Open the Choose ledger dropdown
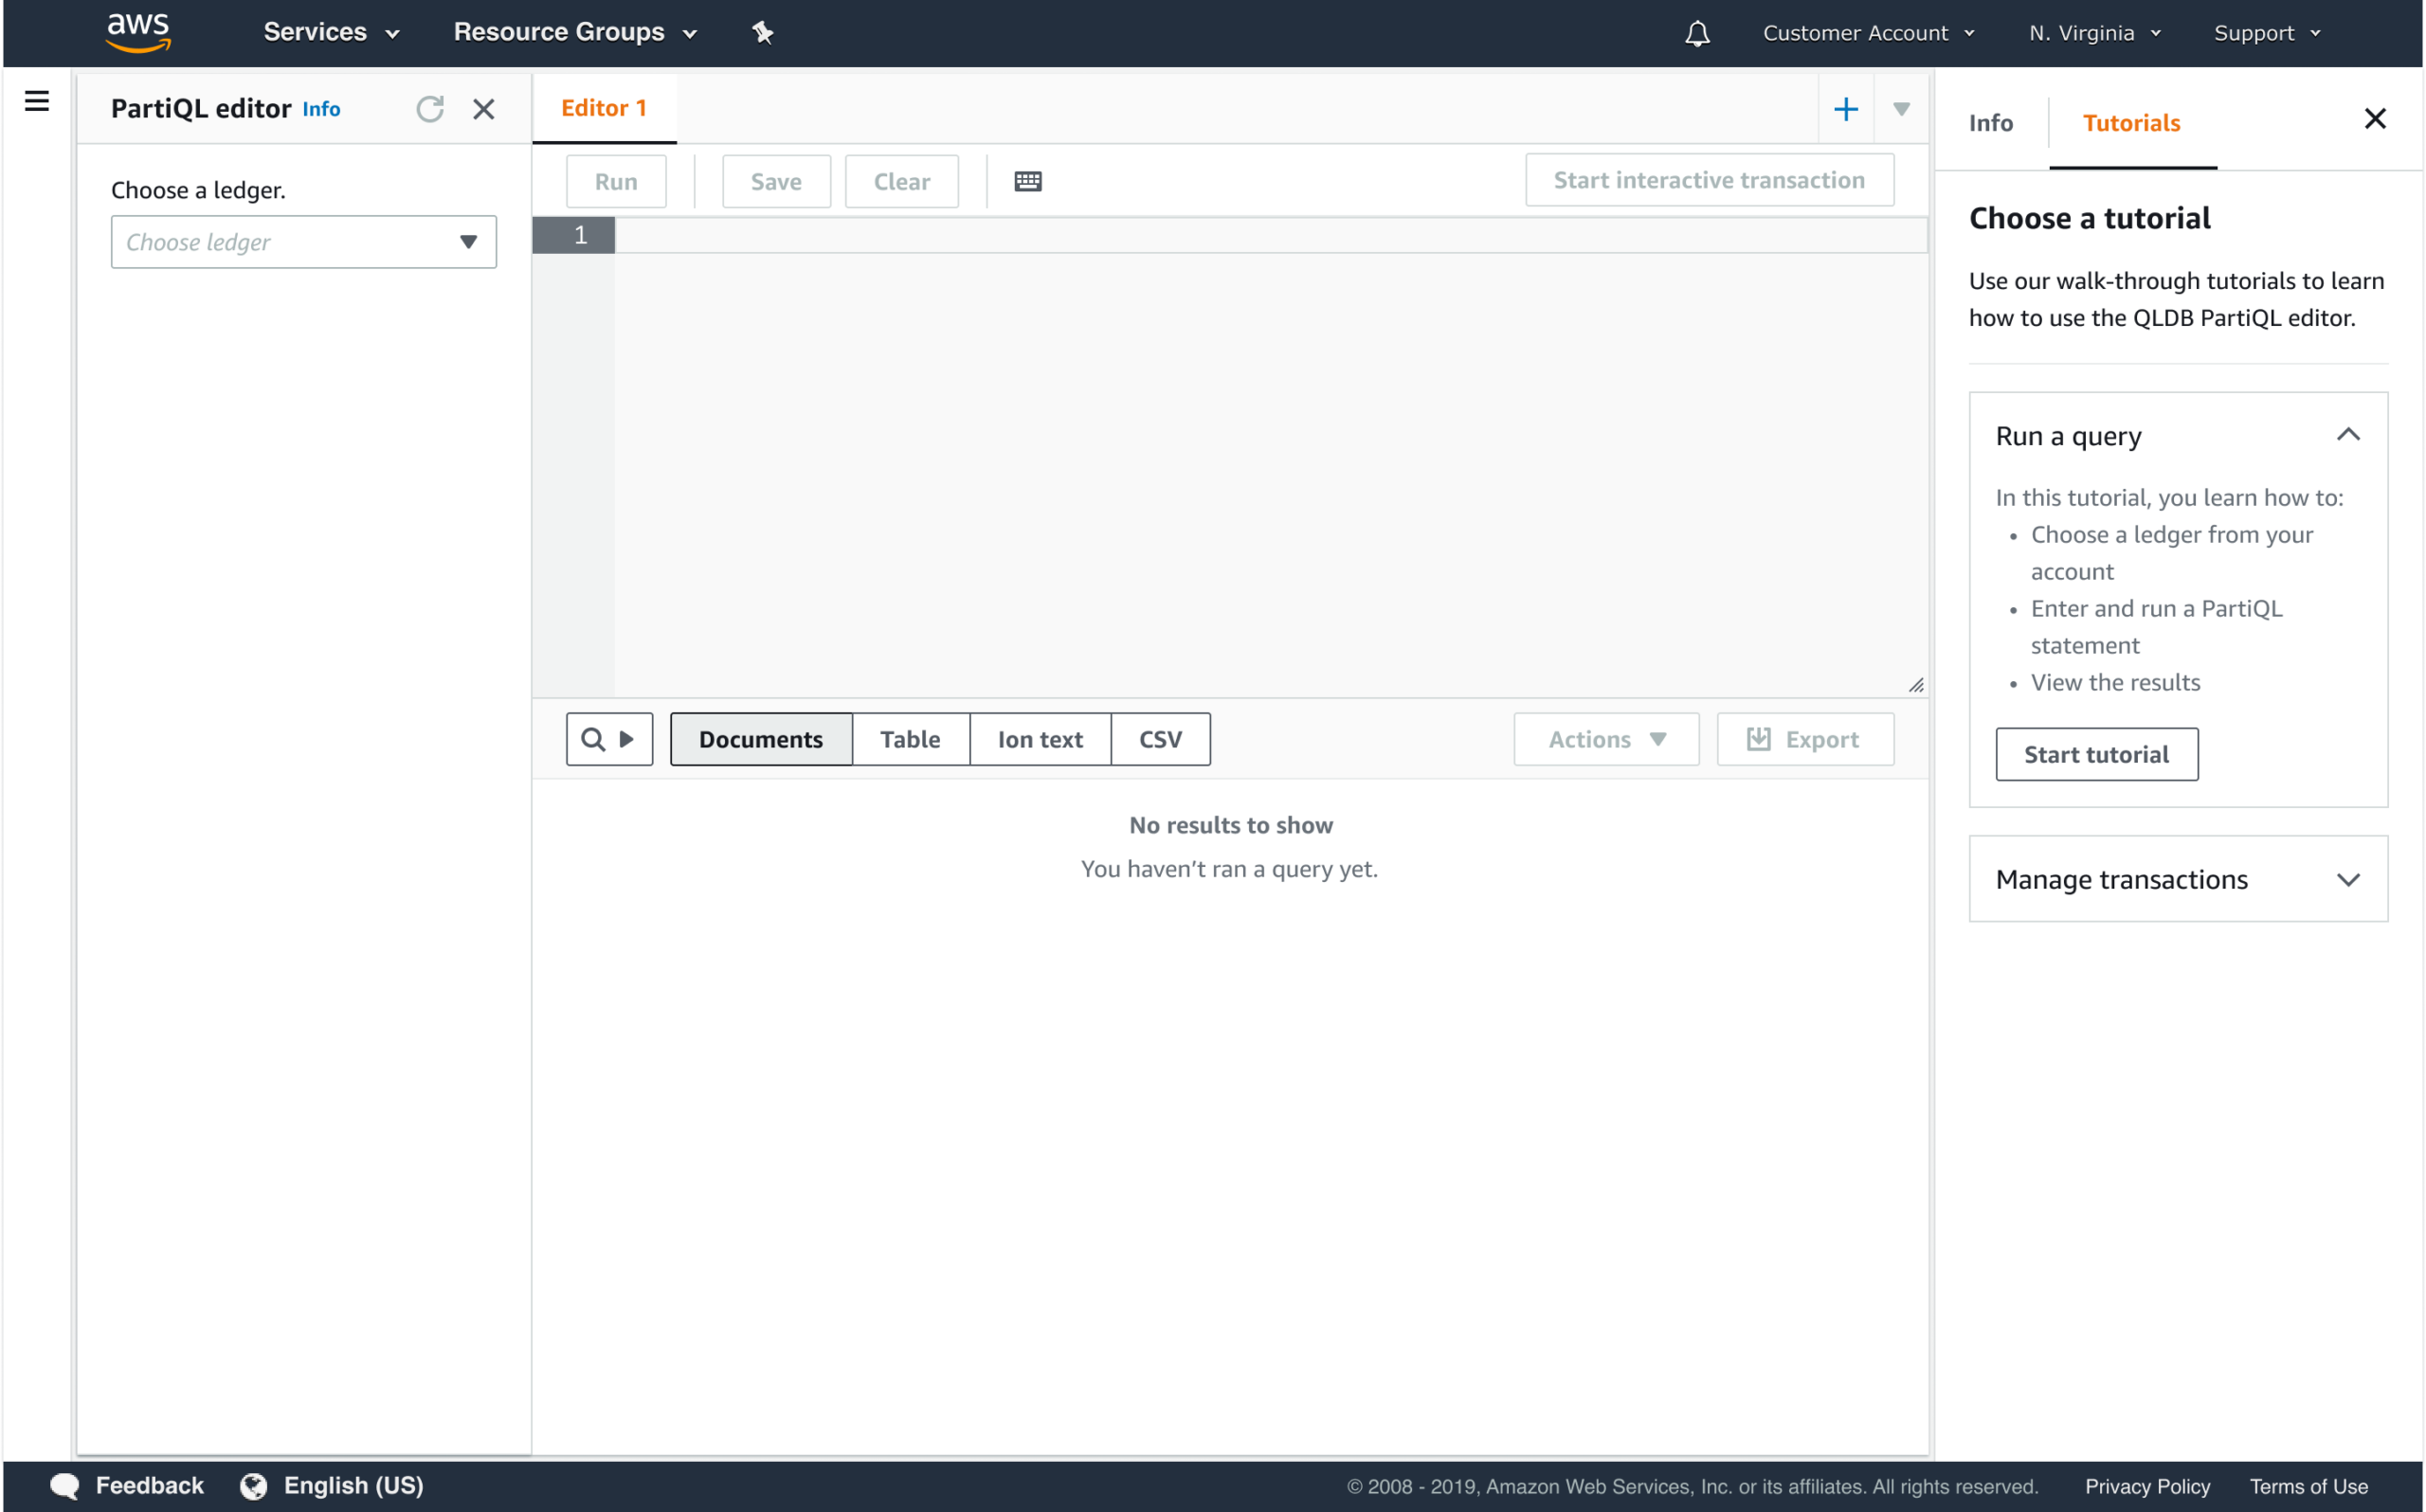The height and width of the screenshot is (1512, 2426). tap(303, 242)
